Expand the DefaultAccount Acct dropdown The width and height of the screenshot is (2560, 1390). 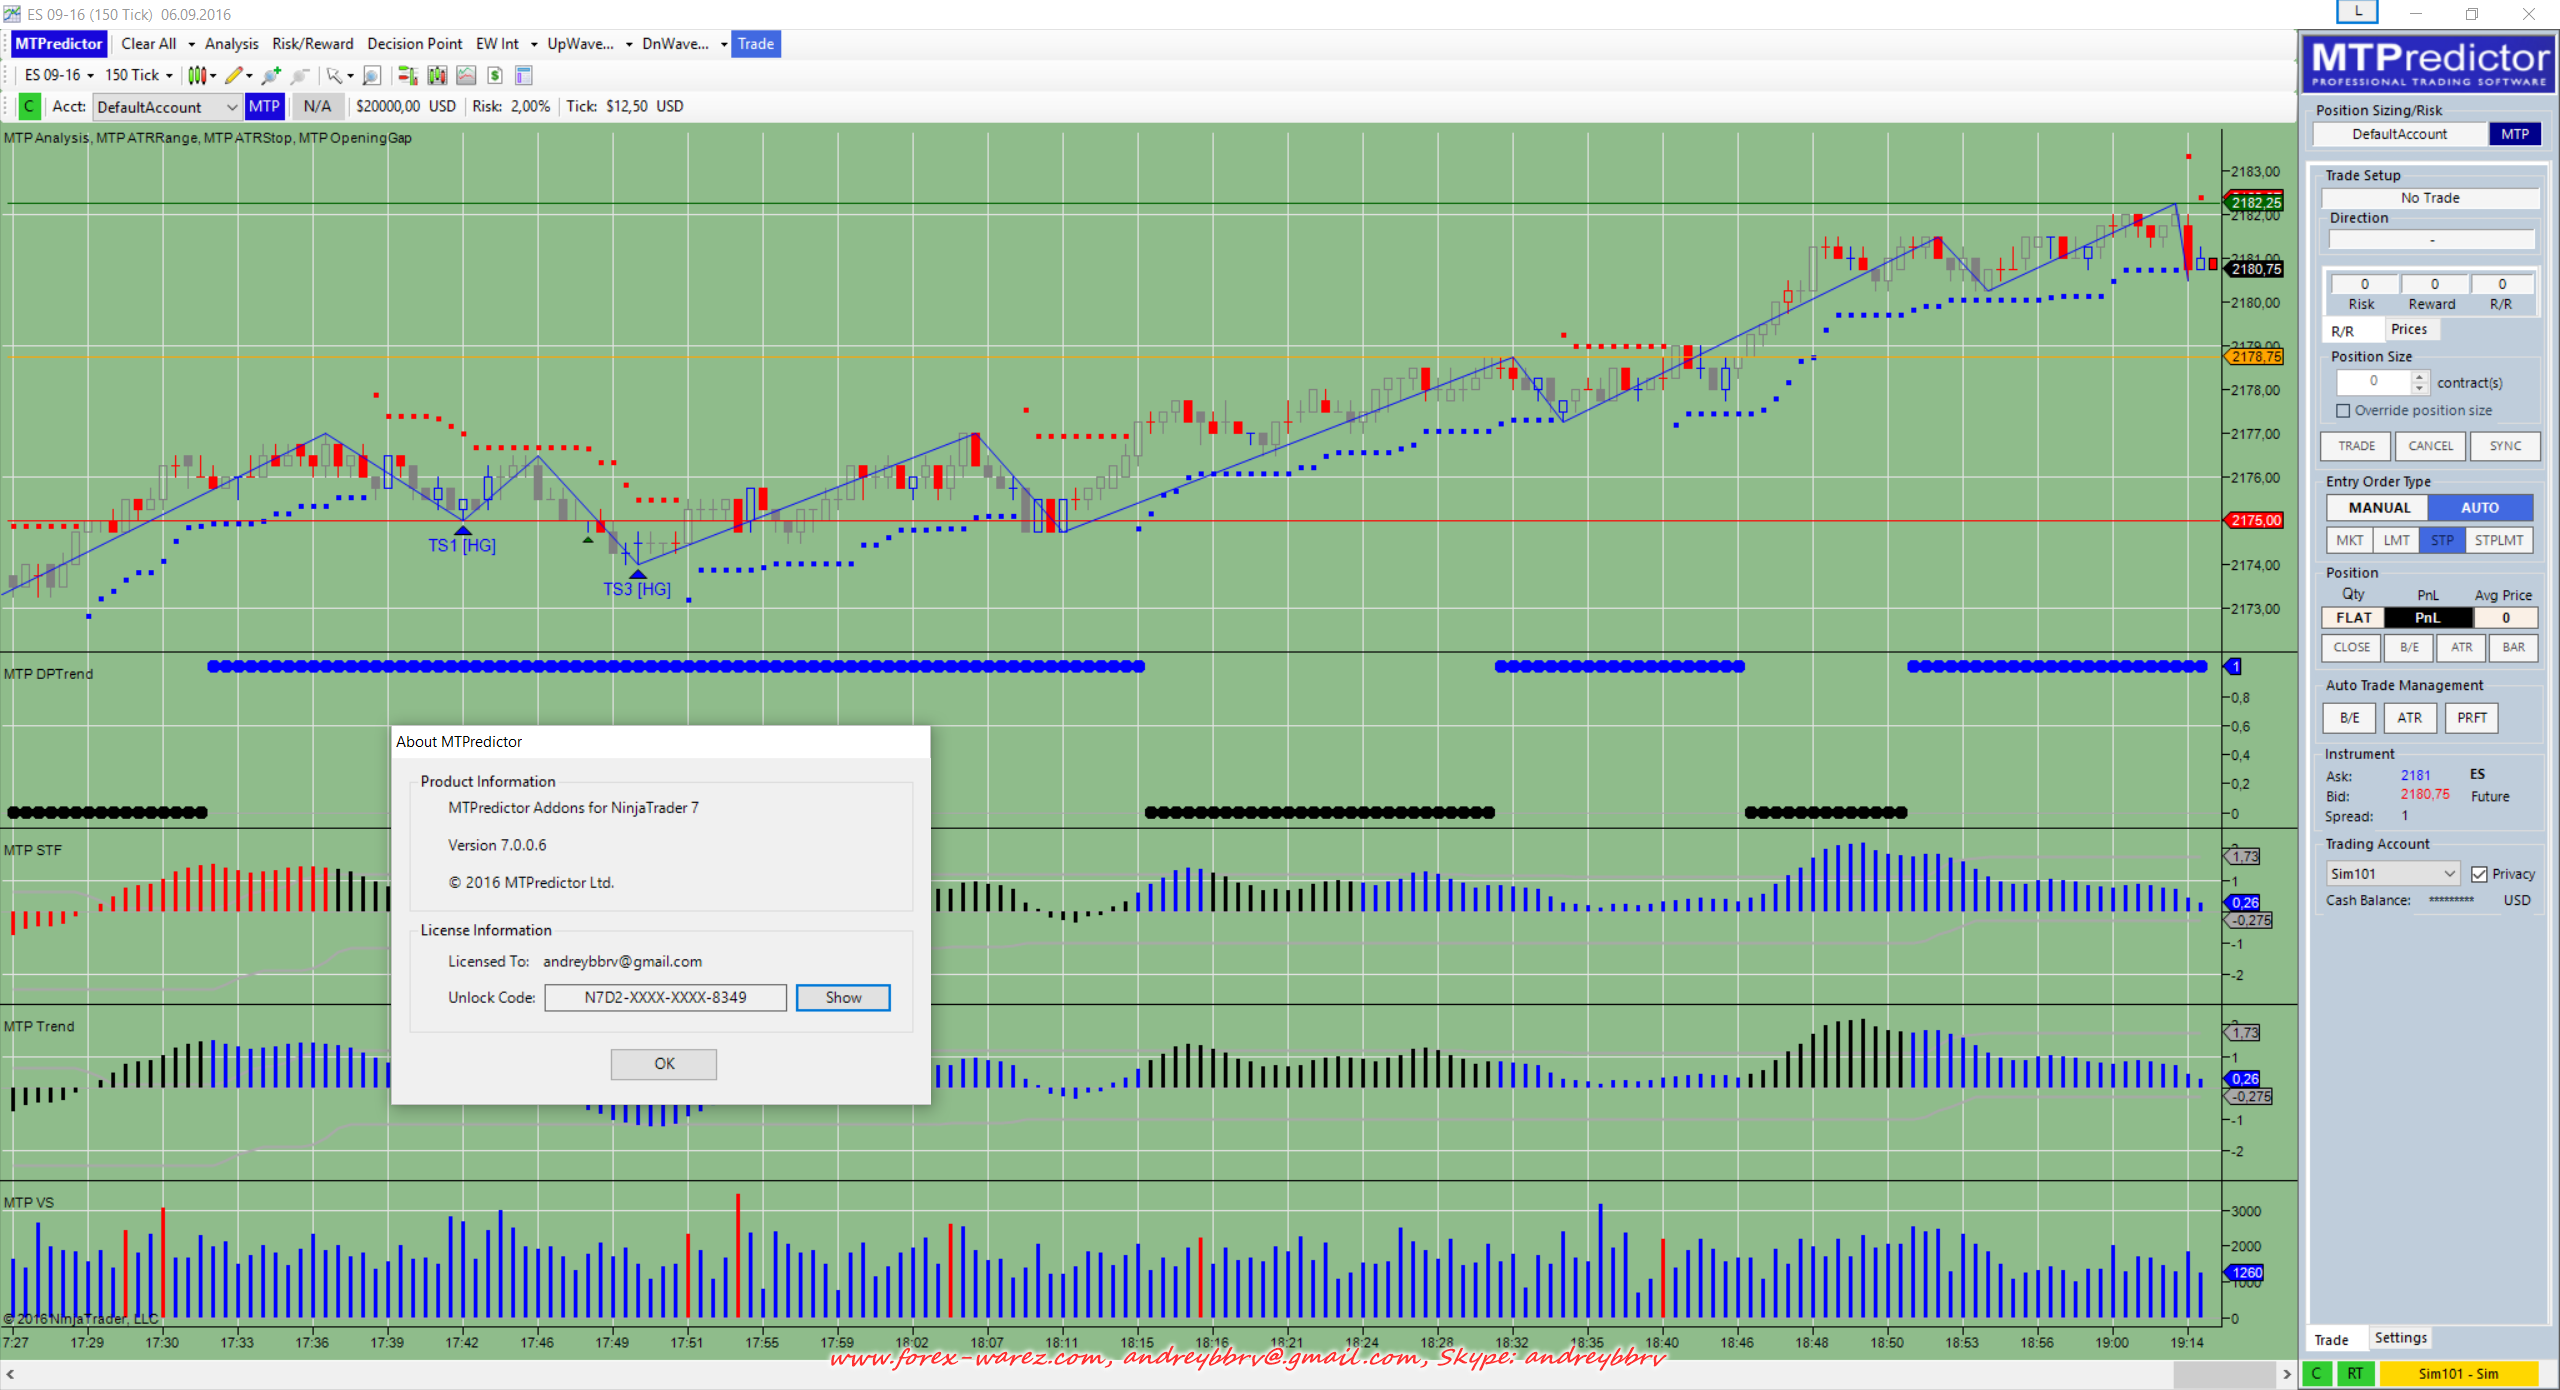(x=167, y=107)
